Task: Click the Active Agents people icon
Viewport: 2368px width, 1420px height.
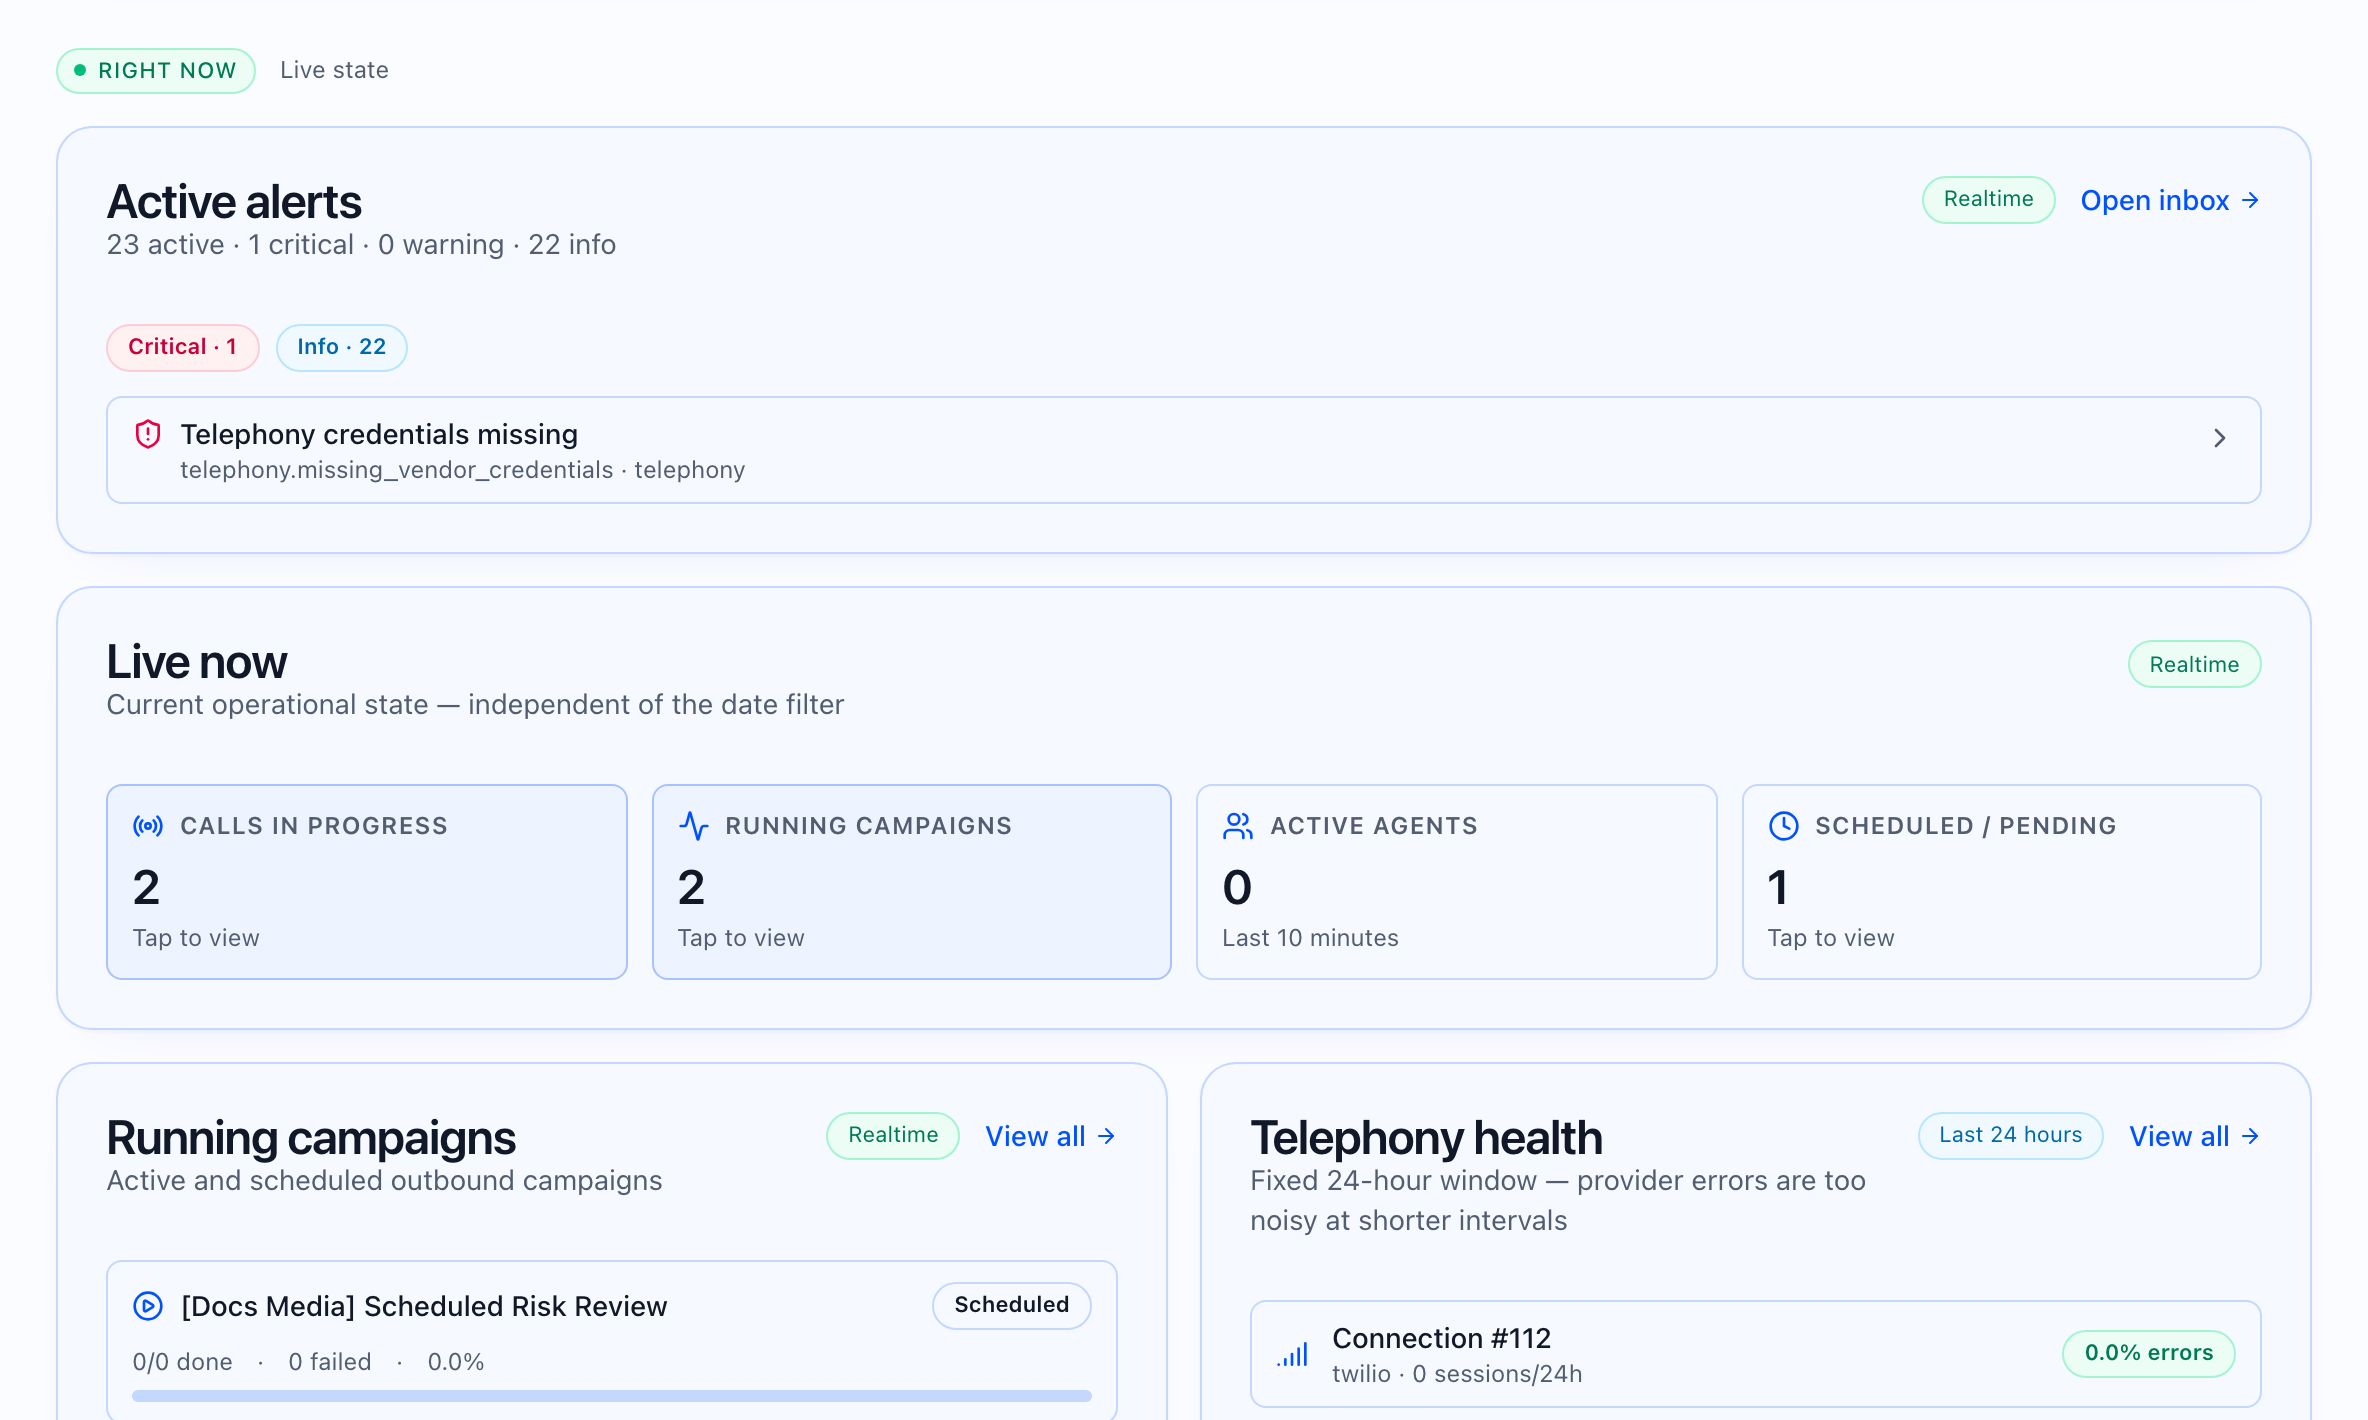Action: tap(1238, 826)
